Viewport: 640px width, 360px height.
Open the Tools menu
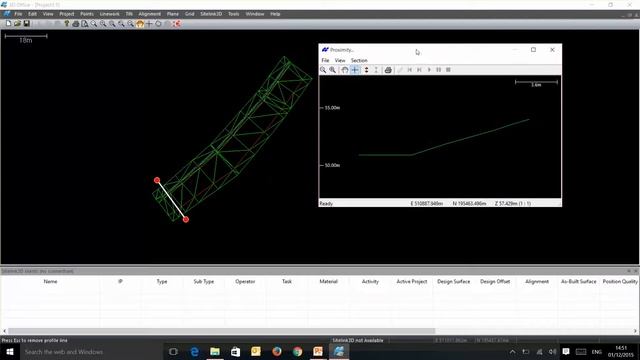click(233, 14)
